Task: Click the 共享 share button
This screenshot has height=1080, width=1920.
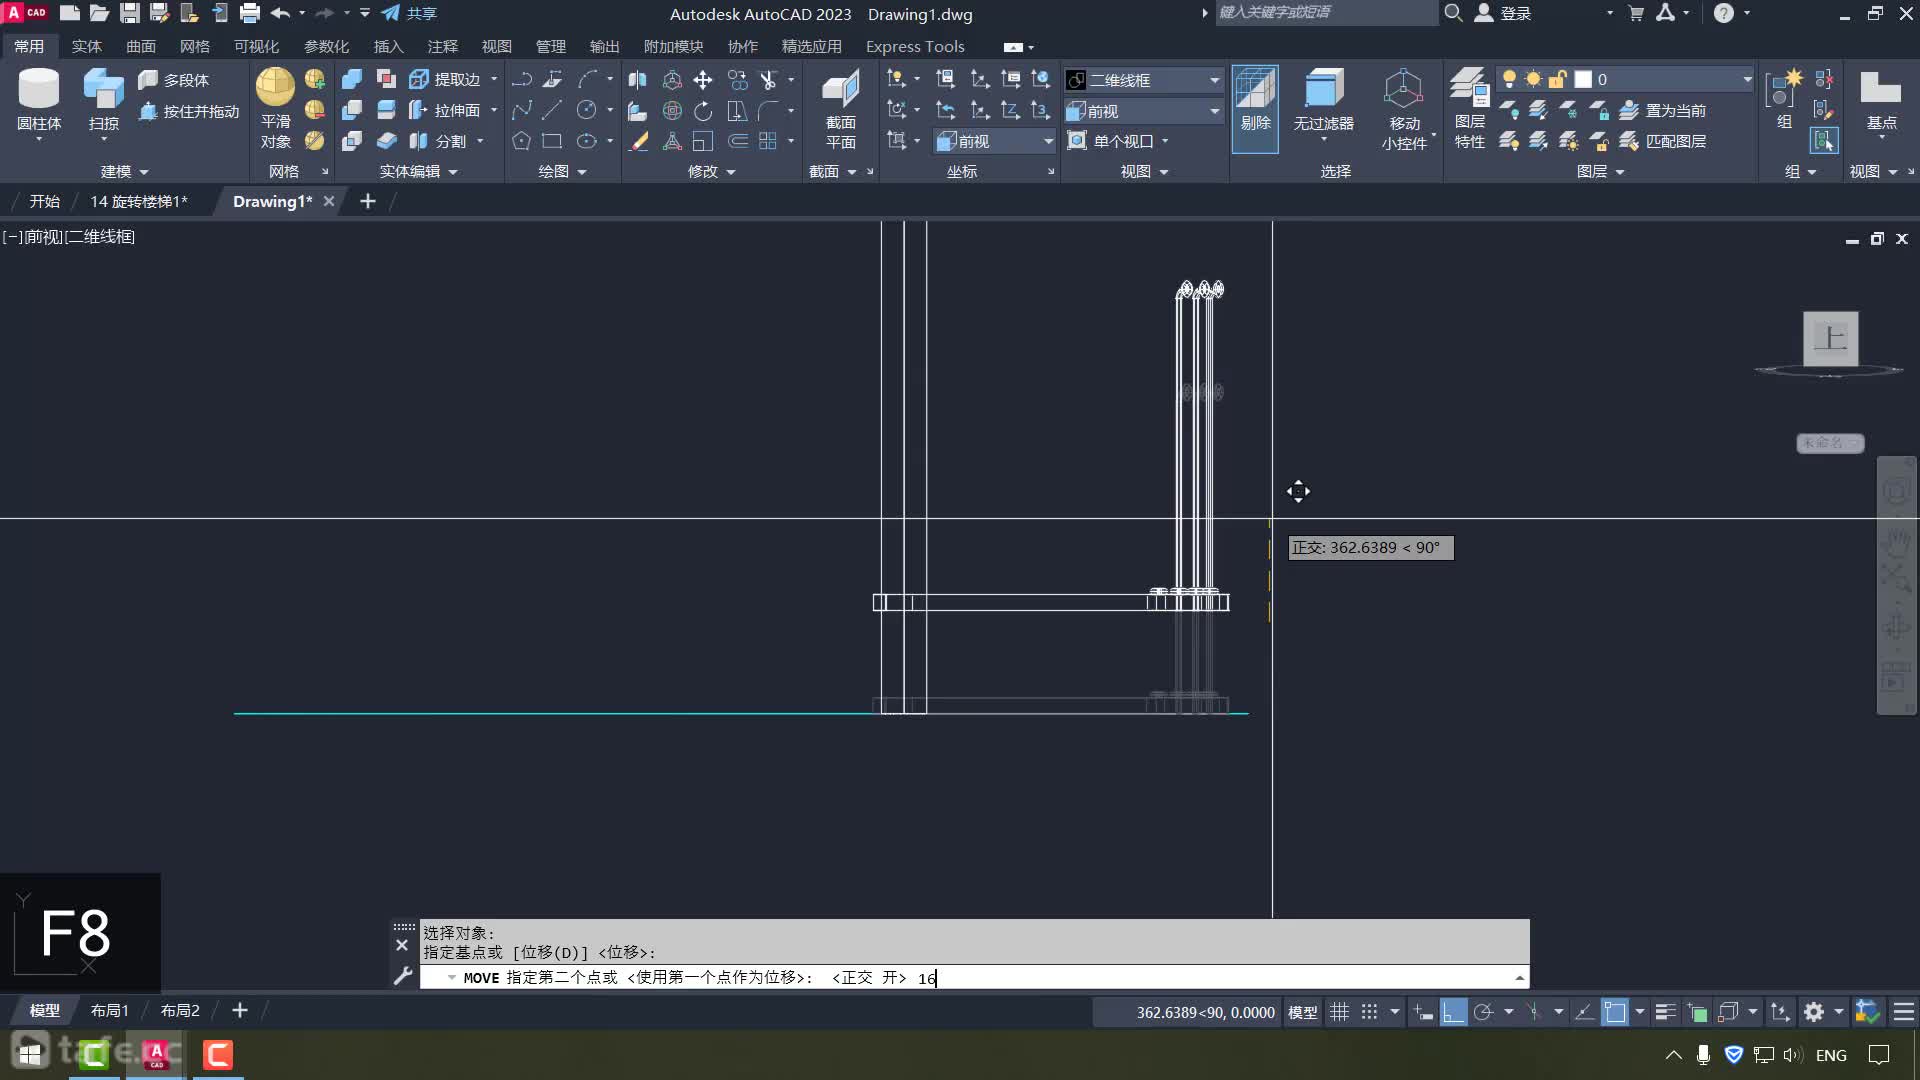Action: click(410, 13)
